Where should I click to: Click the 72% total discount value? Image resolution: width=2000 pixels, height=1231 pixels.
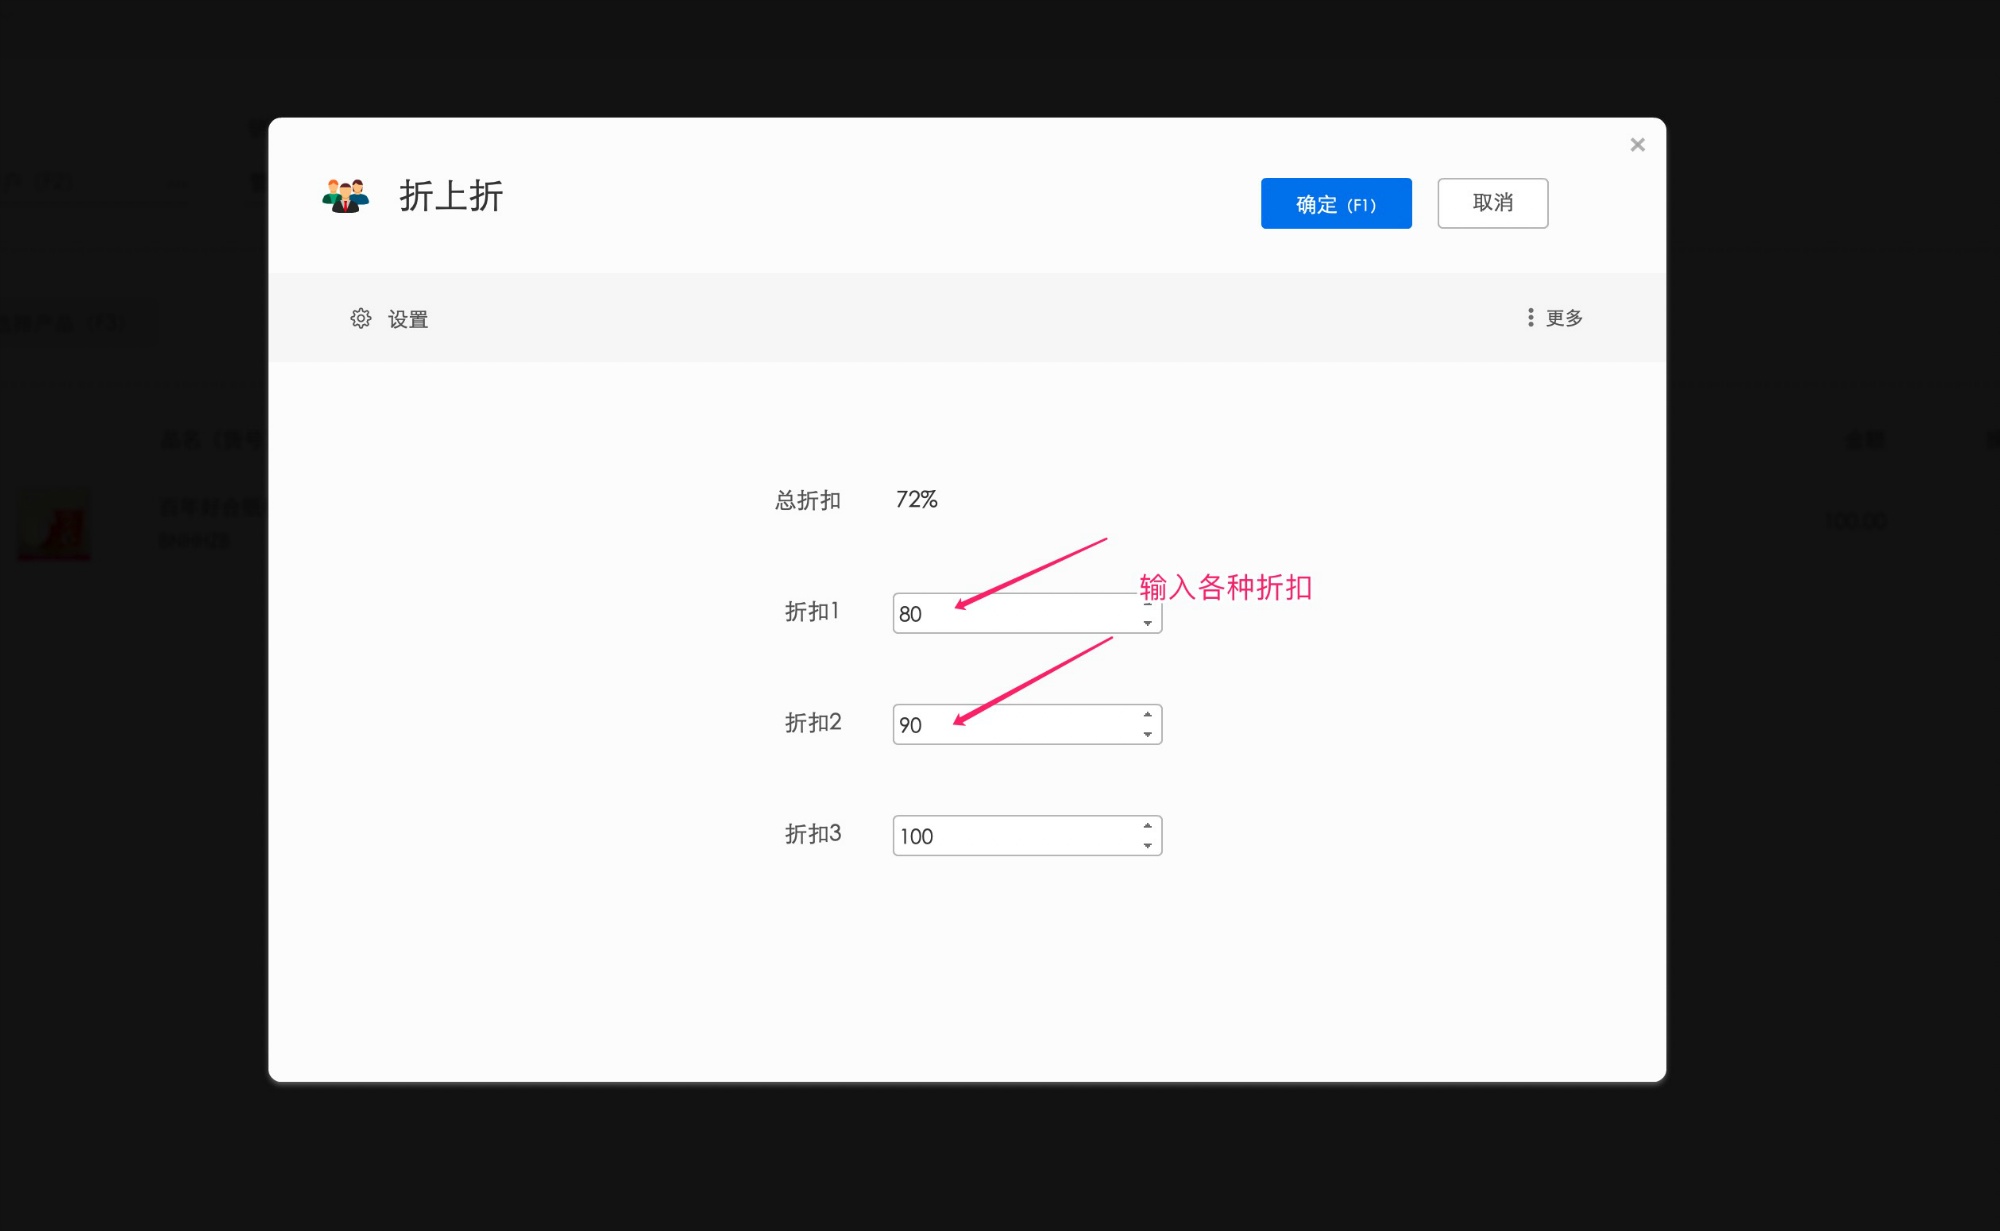(917, 499)
